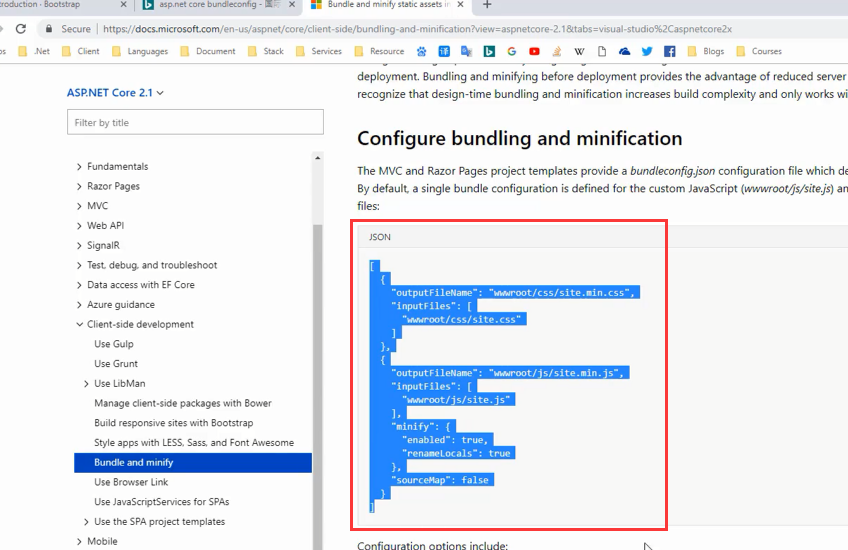Close the Bootstrap introduction tab
This screenshot has height=550, width=848.
[x=123, y=4]
